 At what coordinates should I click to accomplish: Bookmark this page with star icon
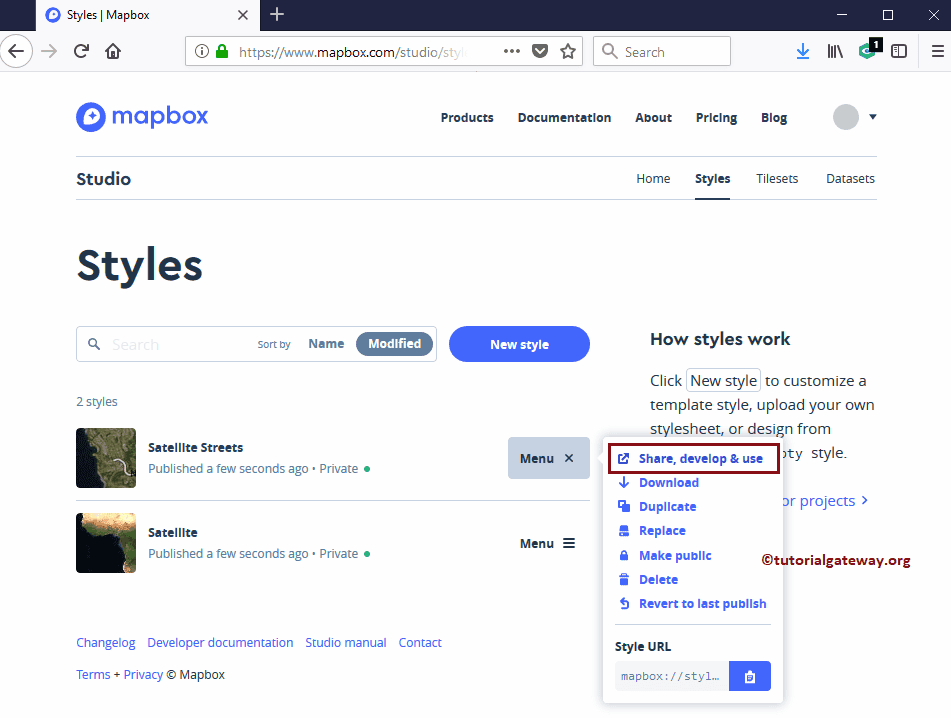[x=568, y=52]
